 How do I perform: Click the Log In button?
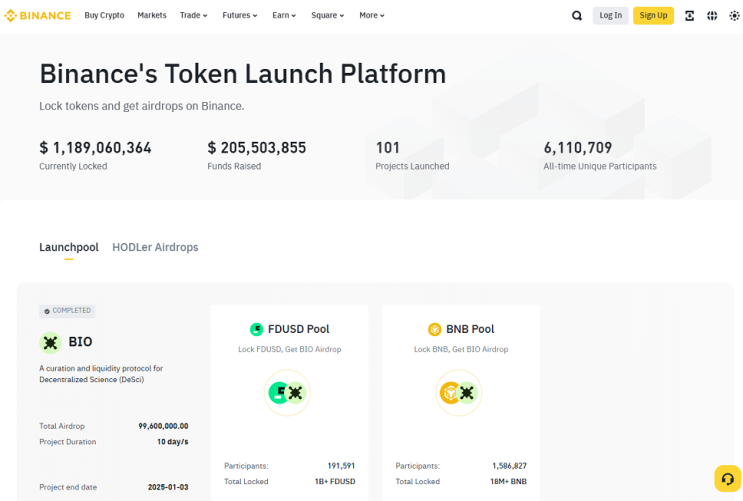point(610,16)
